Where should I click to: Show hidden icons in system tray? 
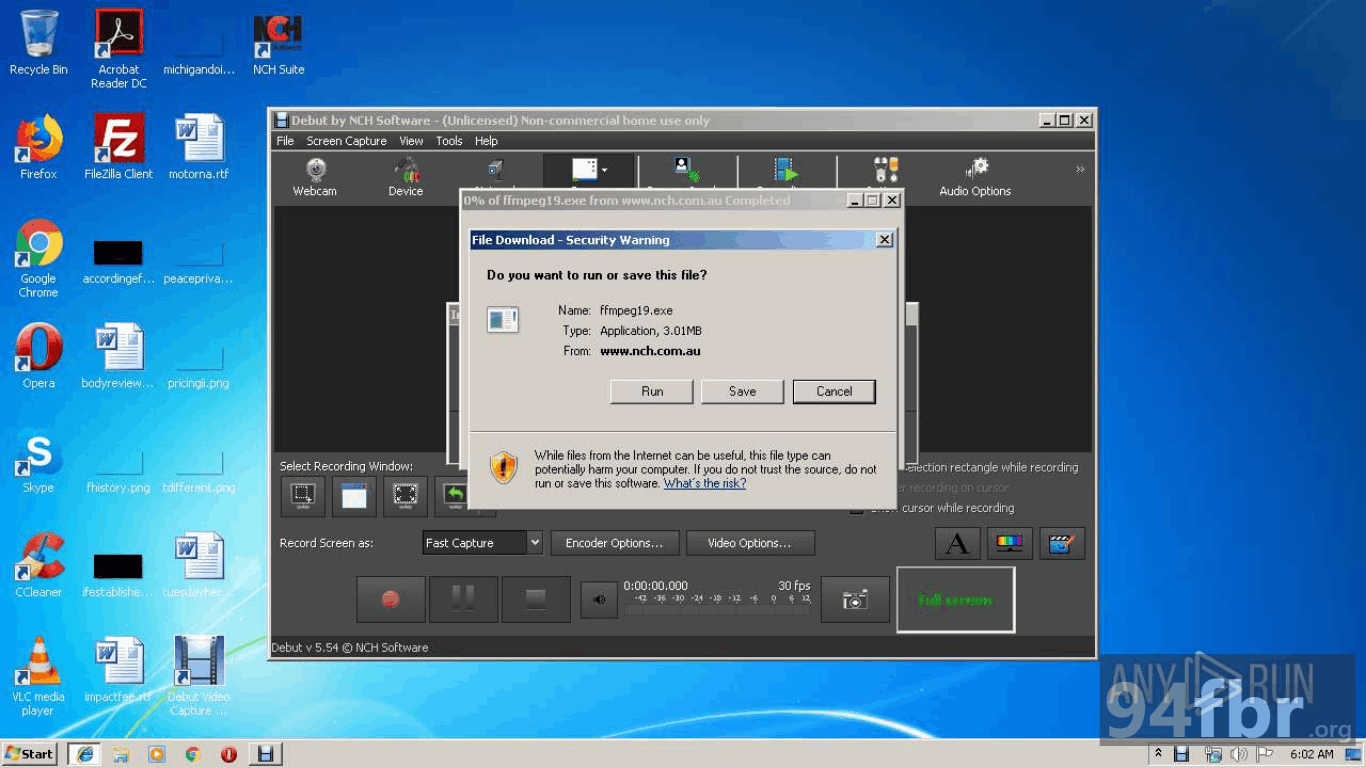point(1158,753)
